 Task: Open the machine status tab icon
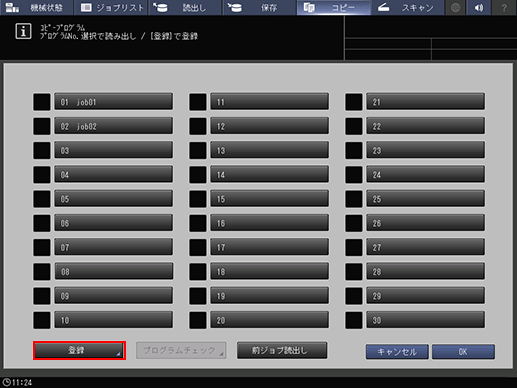tap(12, 7)
